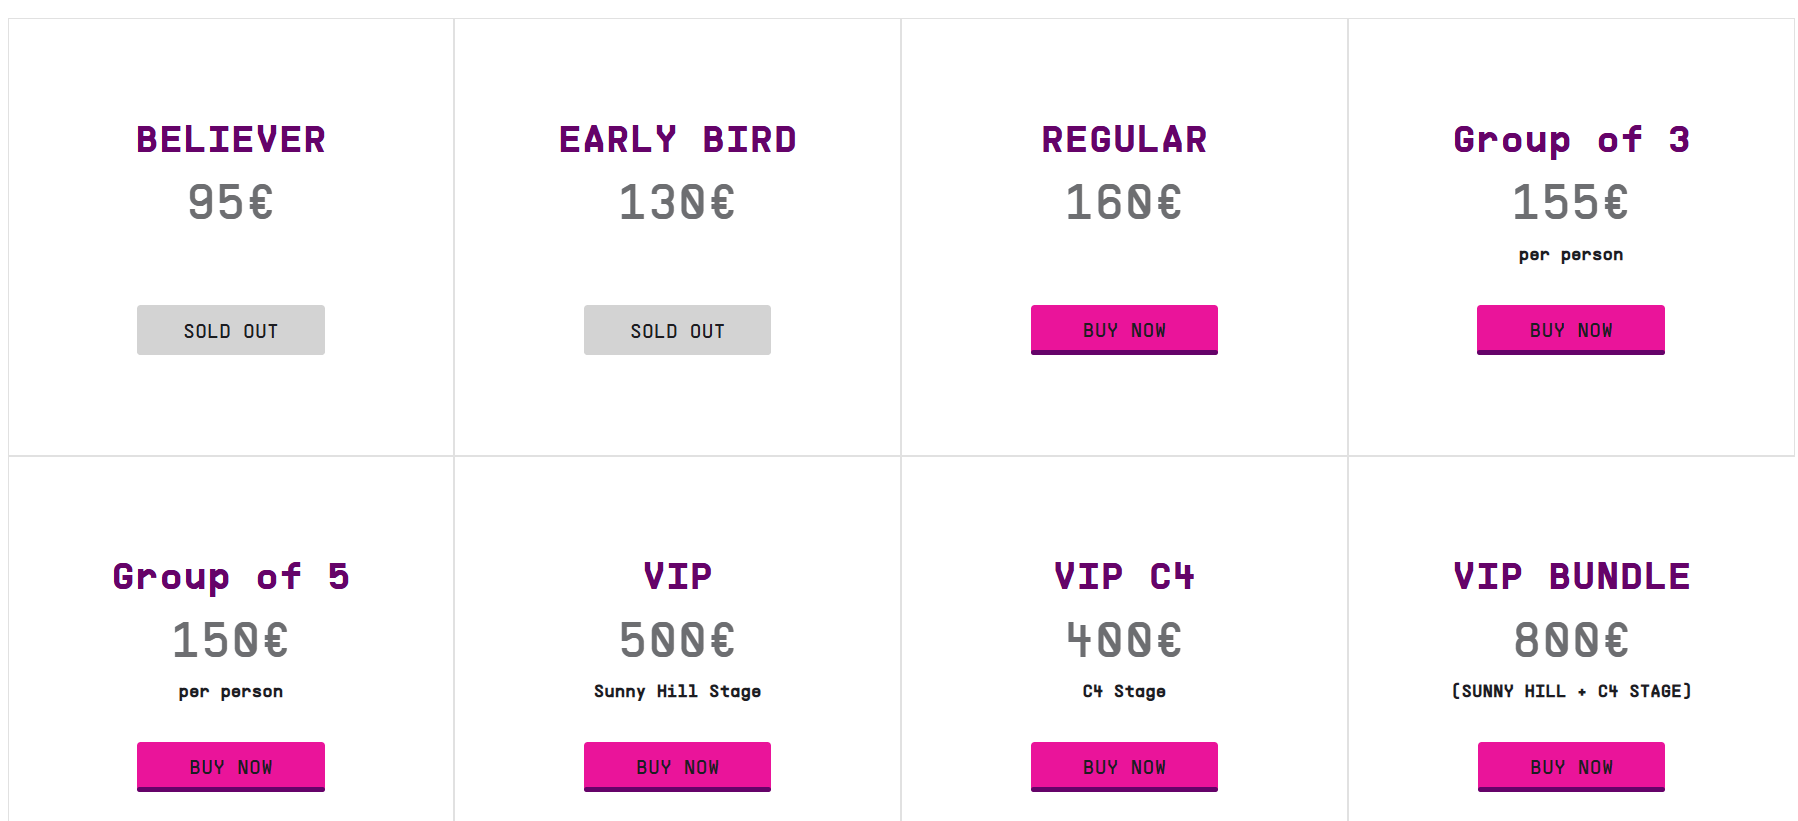Click the VIP BUNDLE heading
Screen dimensions: 1798x821
coord(1571,577)
